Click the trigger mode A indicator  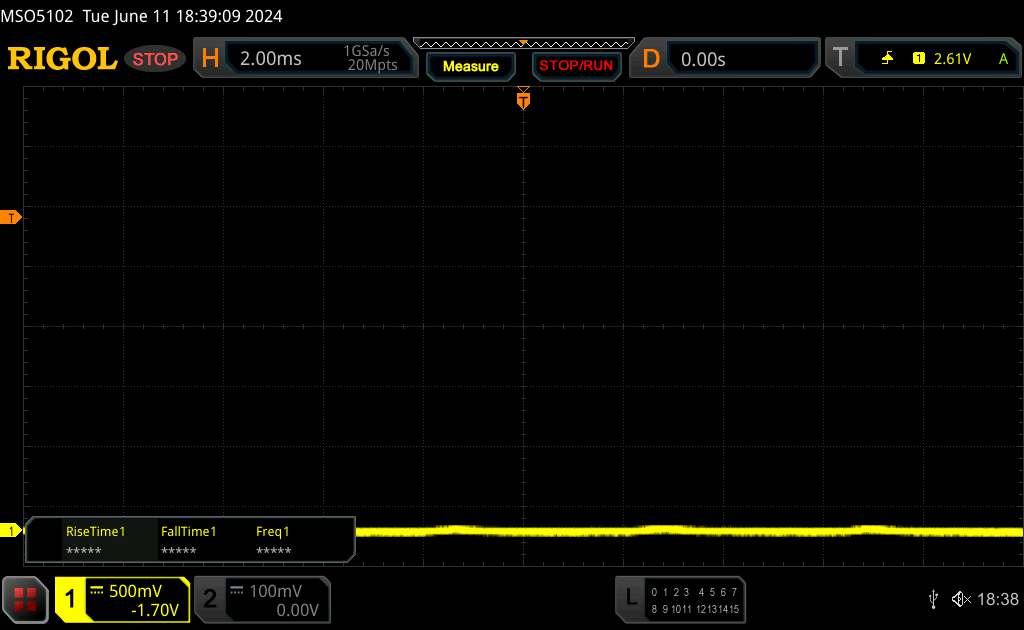[x=1003, y=59]
